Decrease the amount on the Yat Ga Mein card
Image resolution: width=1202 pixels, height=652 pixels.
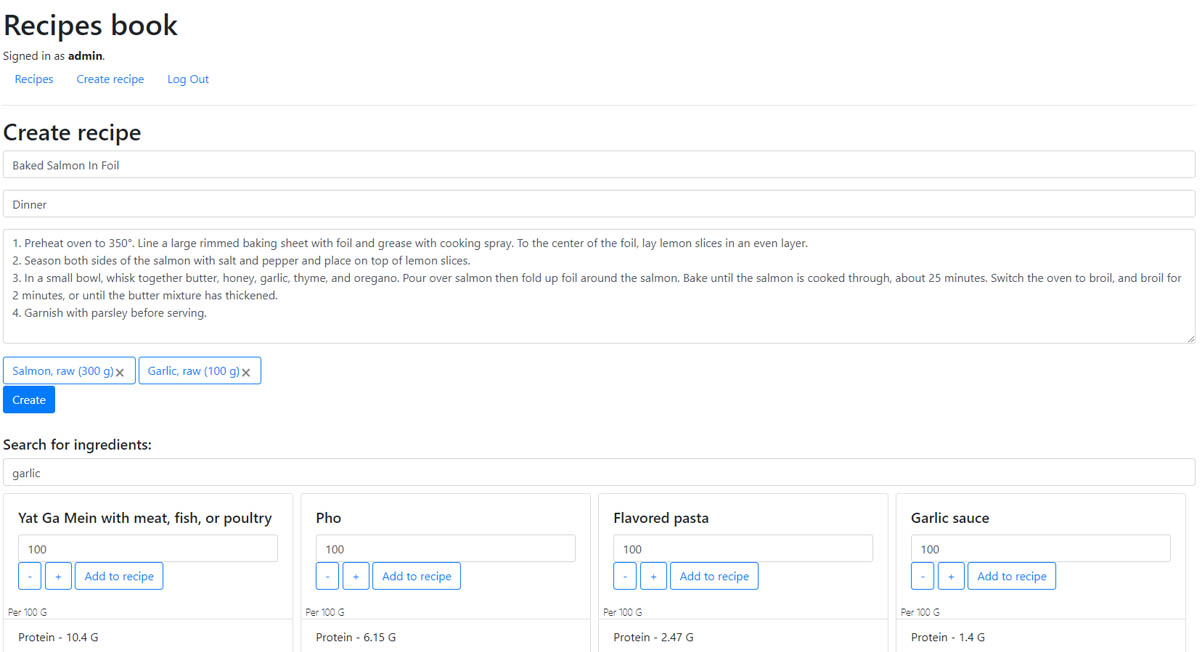[x=29, y=576]
